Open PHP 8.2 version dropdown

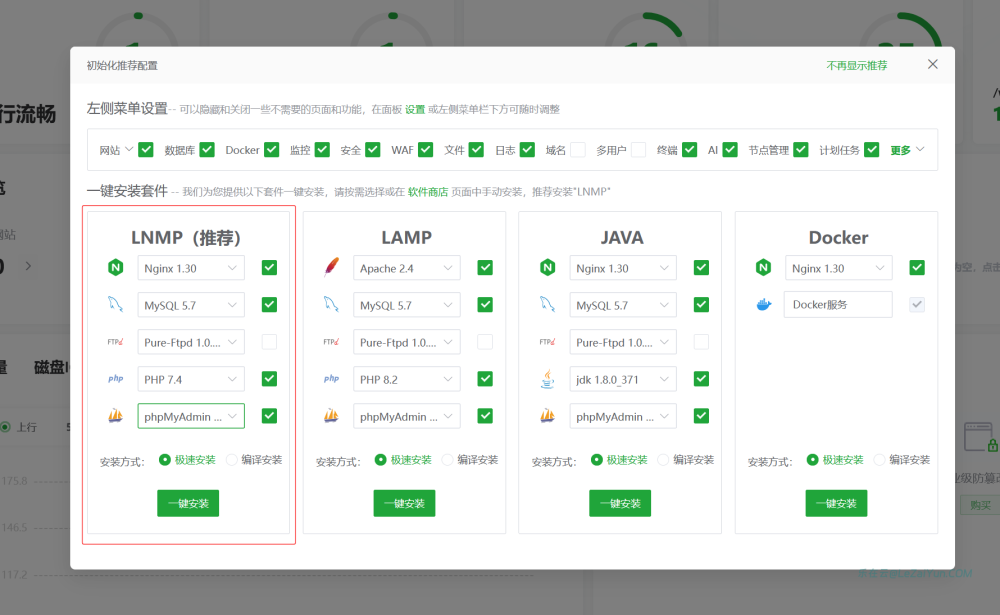coord(406,380)
